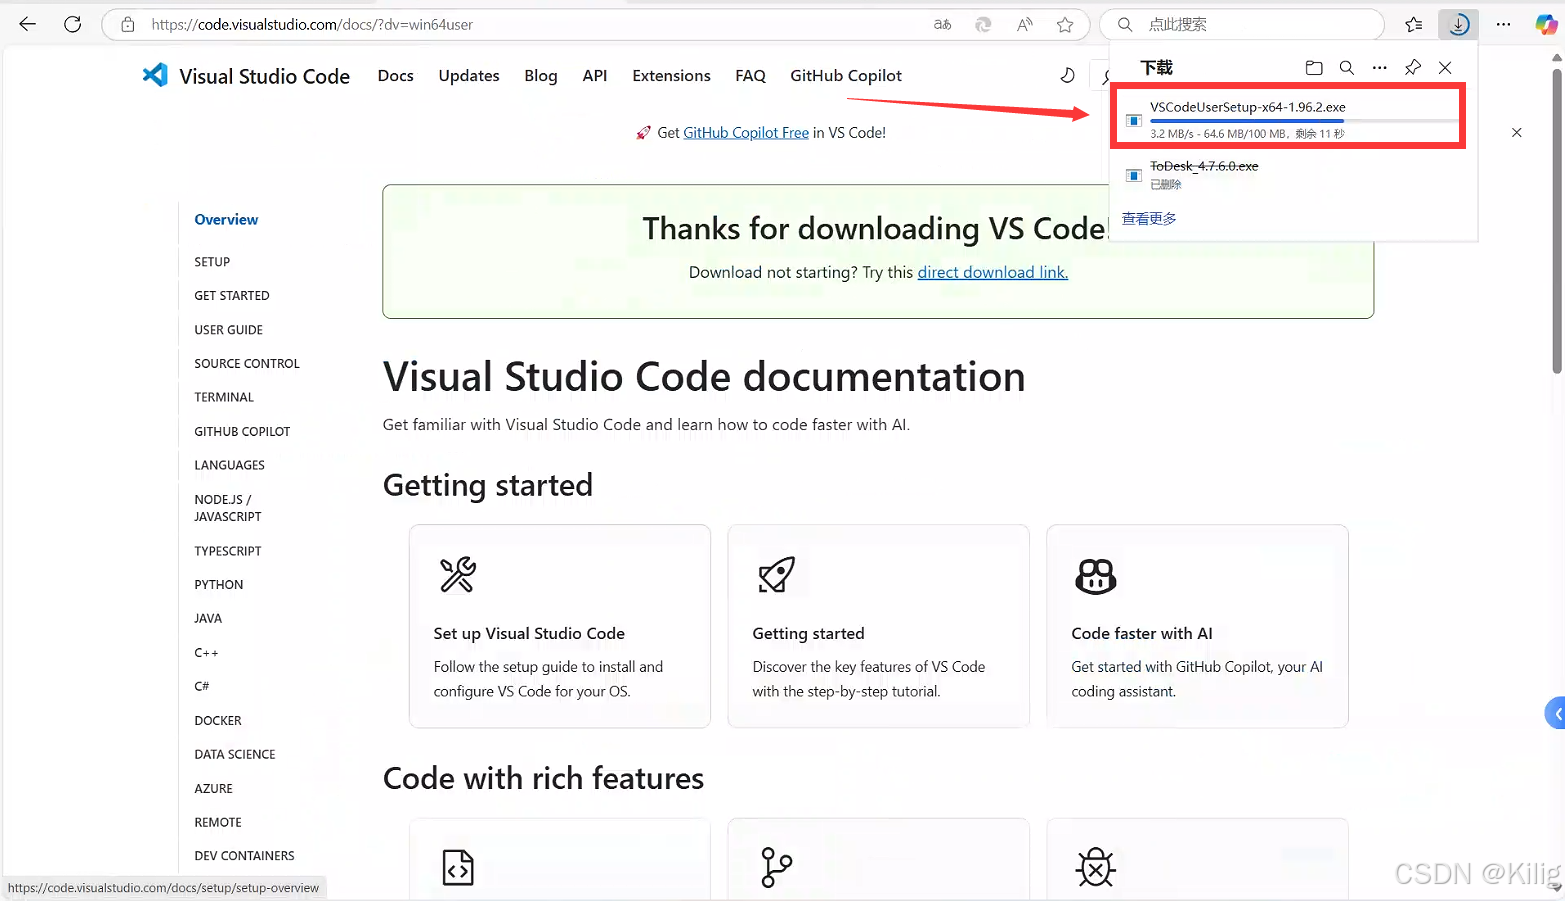Open more options in downloads panel
The height and width of the screenshot is (901, 1565).
tap(1380, 68)
